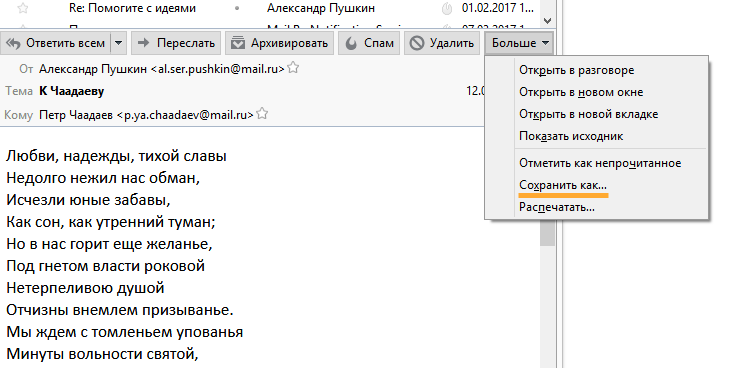Star the sender Александр Пушкин contact

(x=293, y=68)
